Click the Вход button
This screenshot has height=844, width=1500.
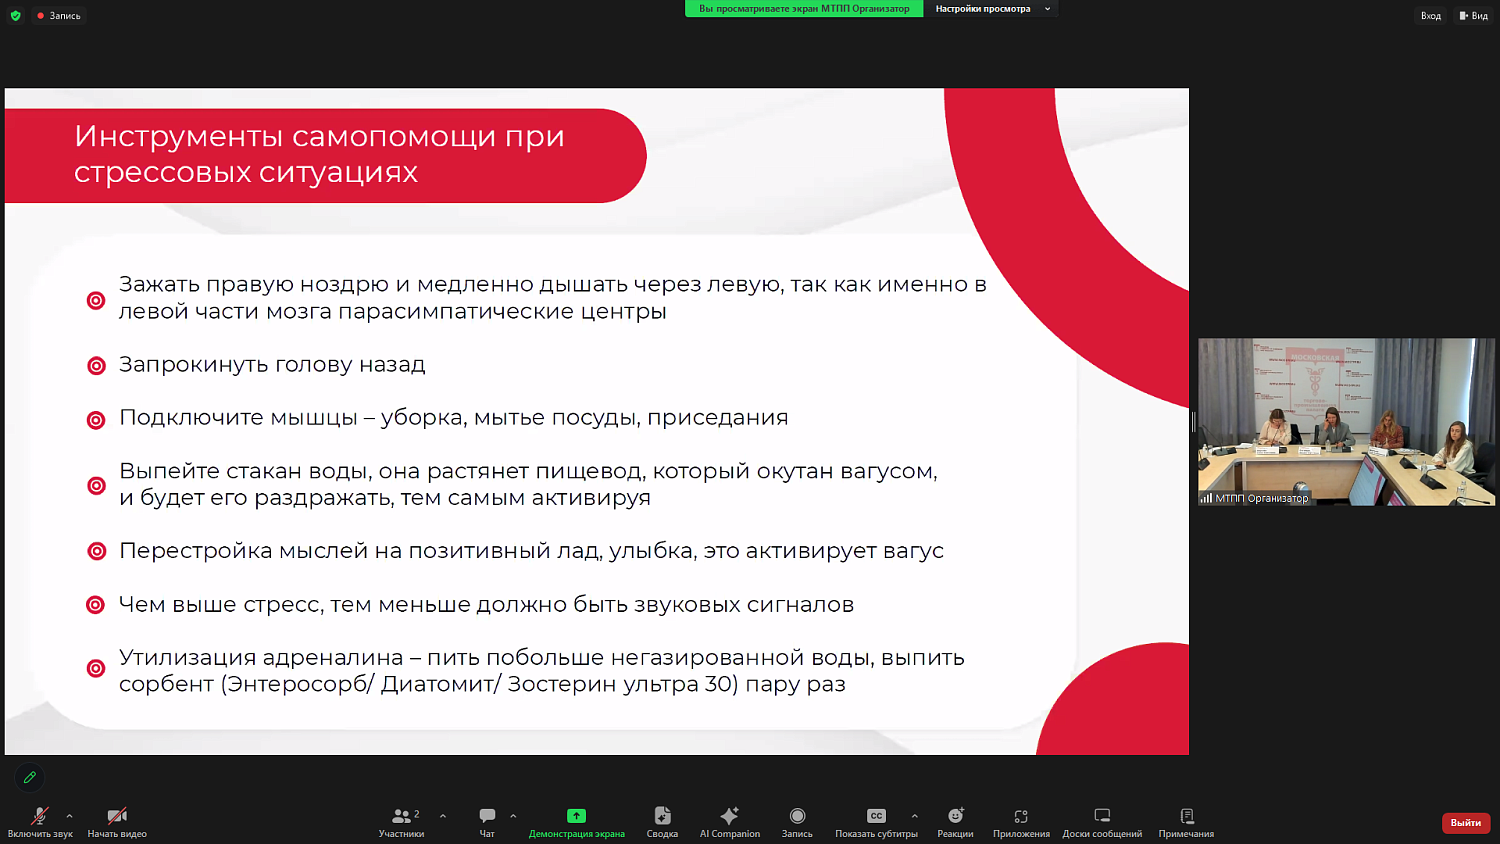pyautogui.click(x=1430, y=15)
